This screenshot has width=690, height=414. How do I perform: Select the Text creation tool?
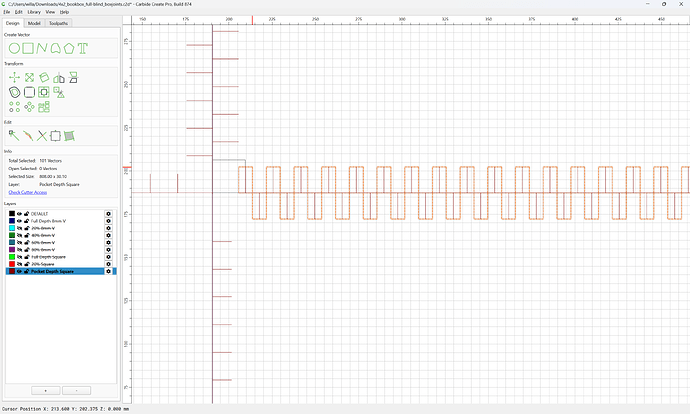[x=83, y=48]
